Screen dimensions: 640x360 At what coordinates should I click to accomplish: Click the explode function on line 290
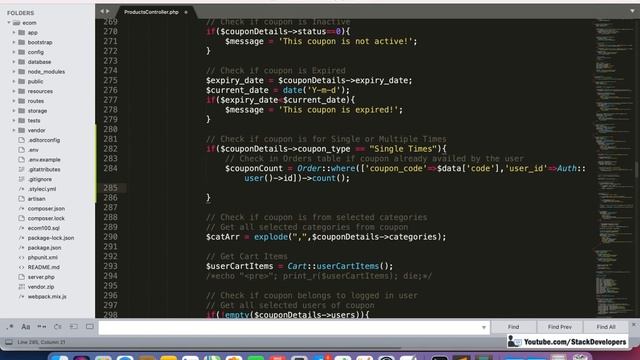271,237
